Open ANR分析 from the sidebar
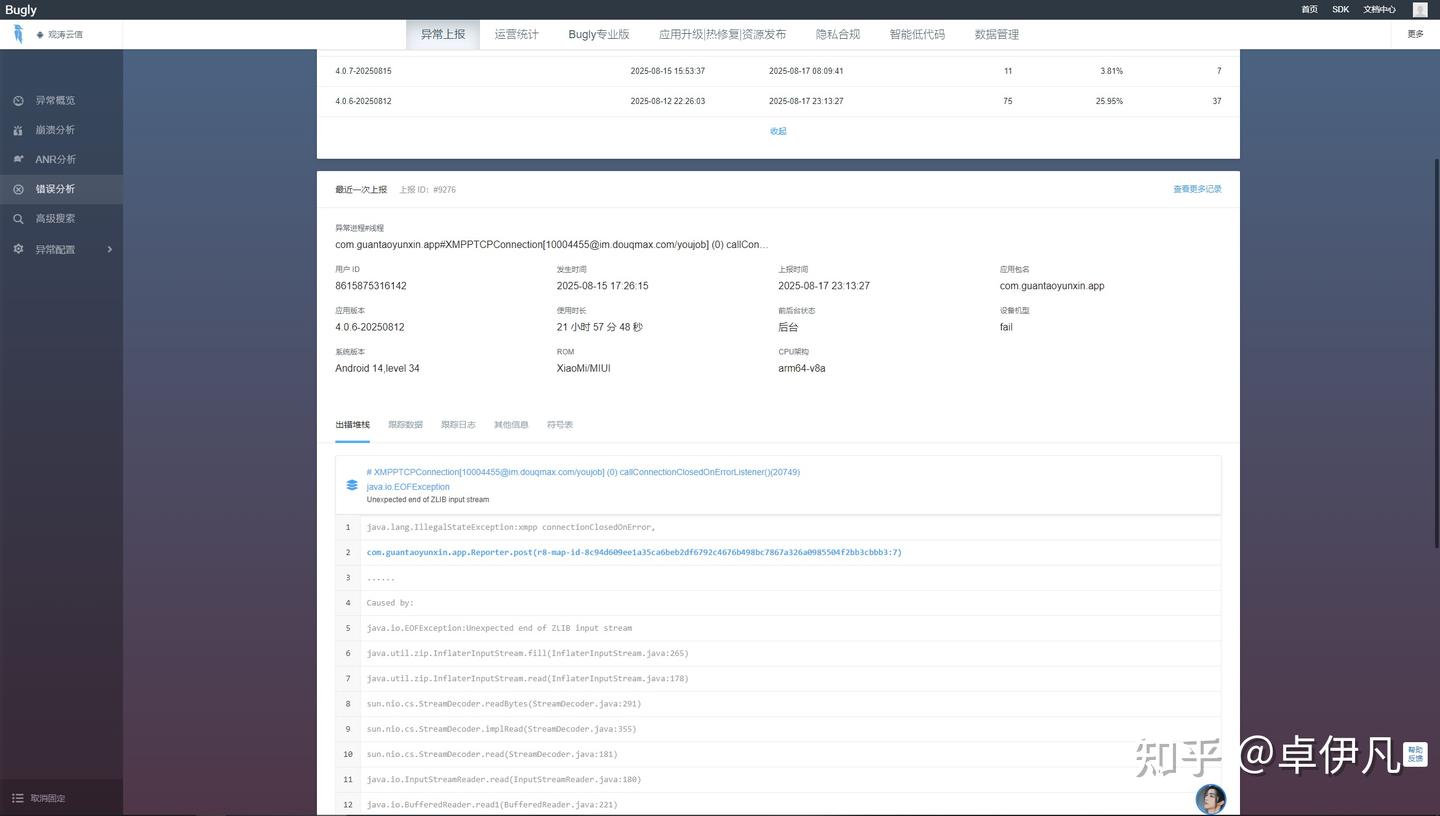This screenshot has width=1440, height=816. pos(19,159)
